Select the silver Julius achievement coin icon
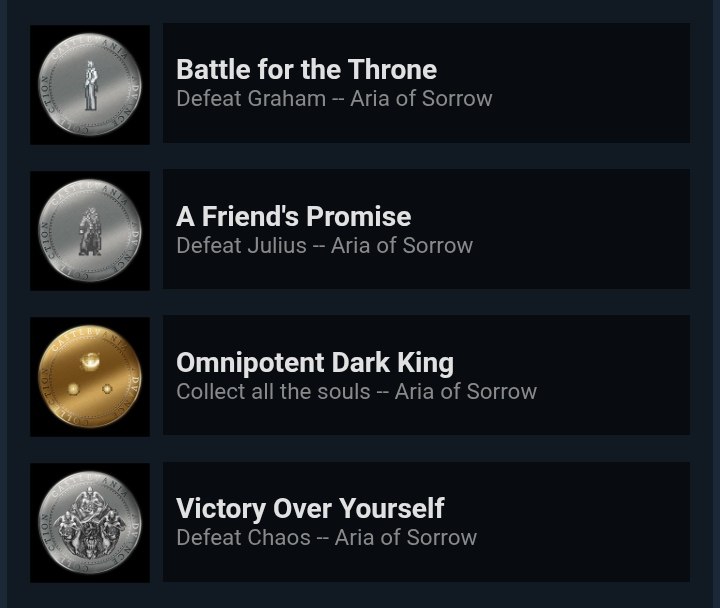The height and width of the screenshot is (608, 720). pyautogui.click(x=90, y=231)
